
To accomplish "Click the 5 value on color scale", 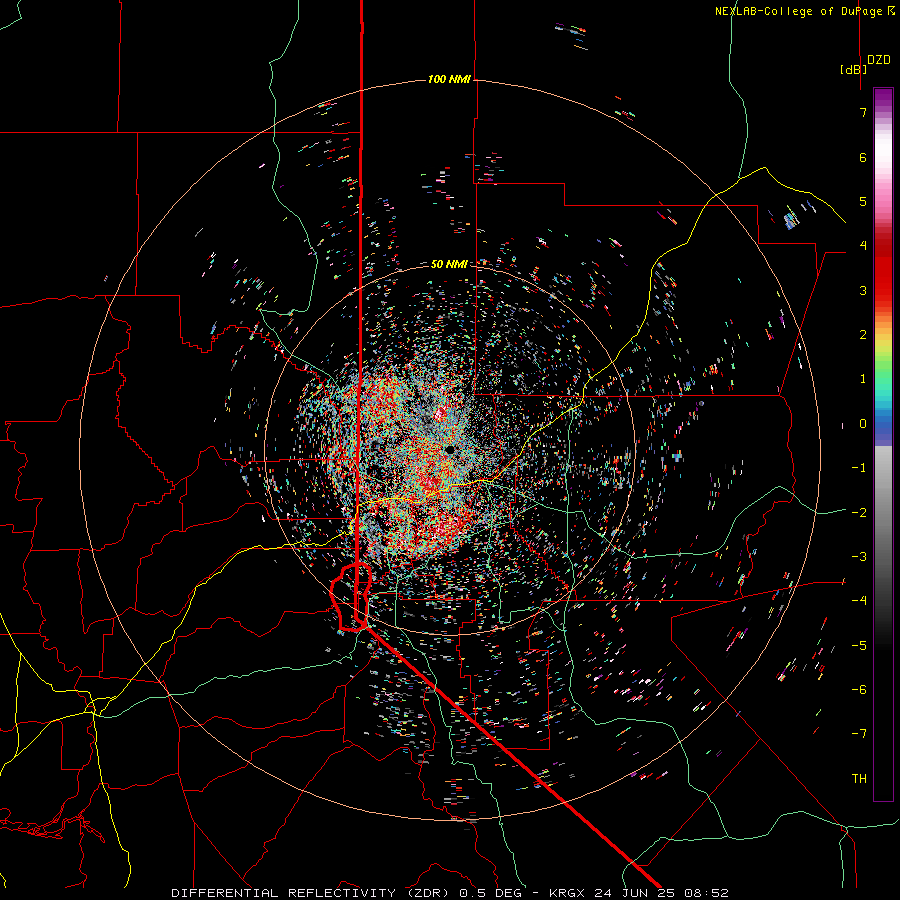I will pyautogui.click(x=863, y=201).
